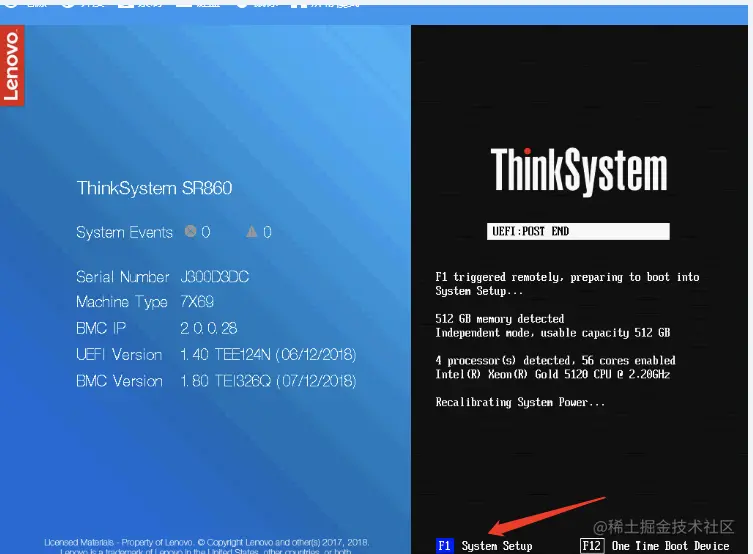Click machine type value 7X69
The height and width of the screenshot is (554, 753).
pos(197,301)
